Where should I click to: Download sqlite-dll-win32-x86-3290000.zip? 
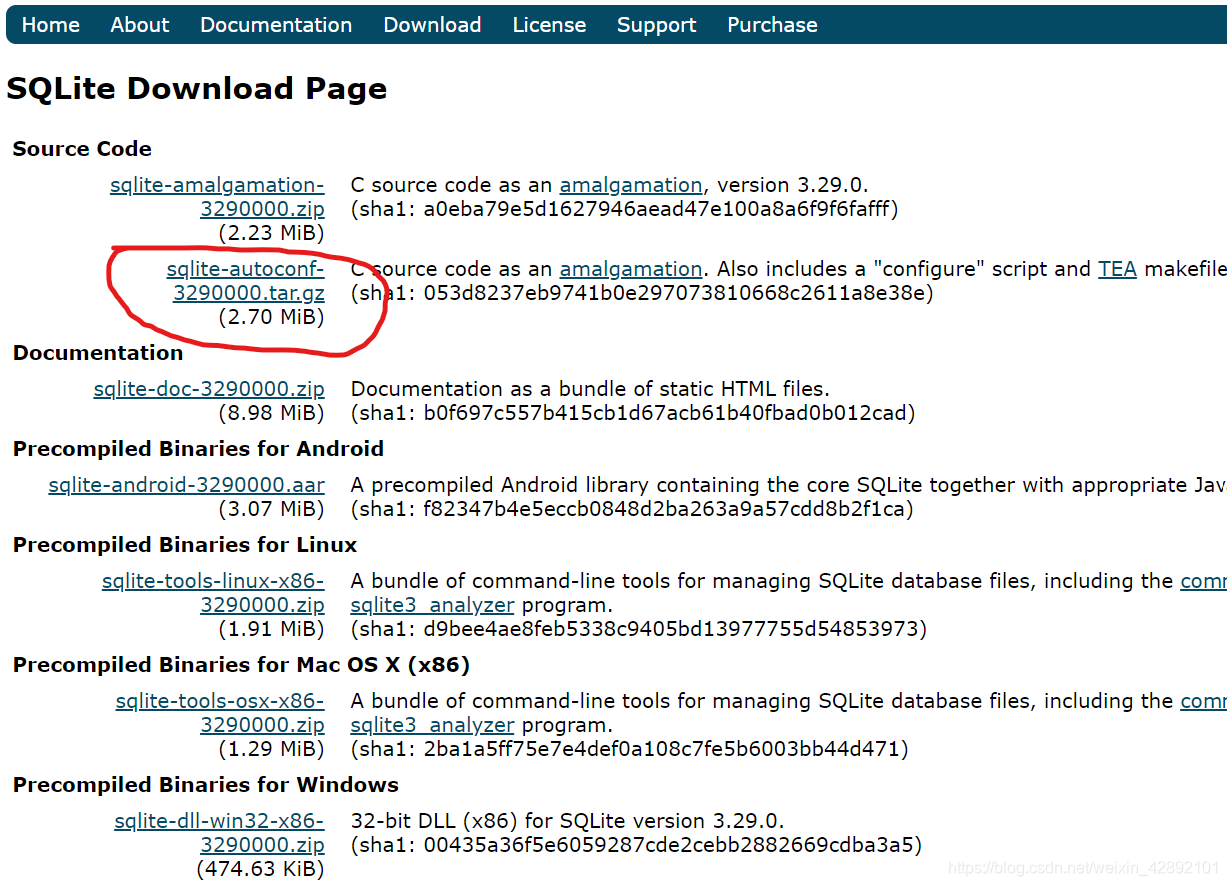[x=220, y=833]
